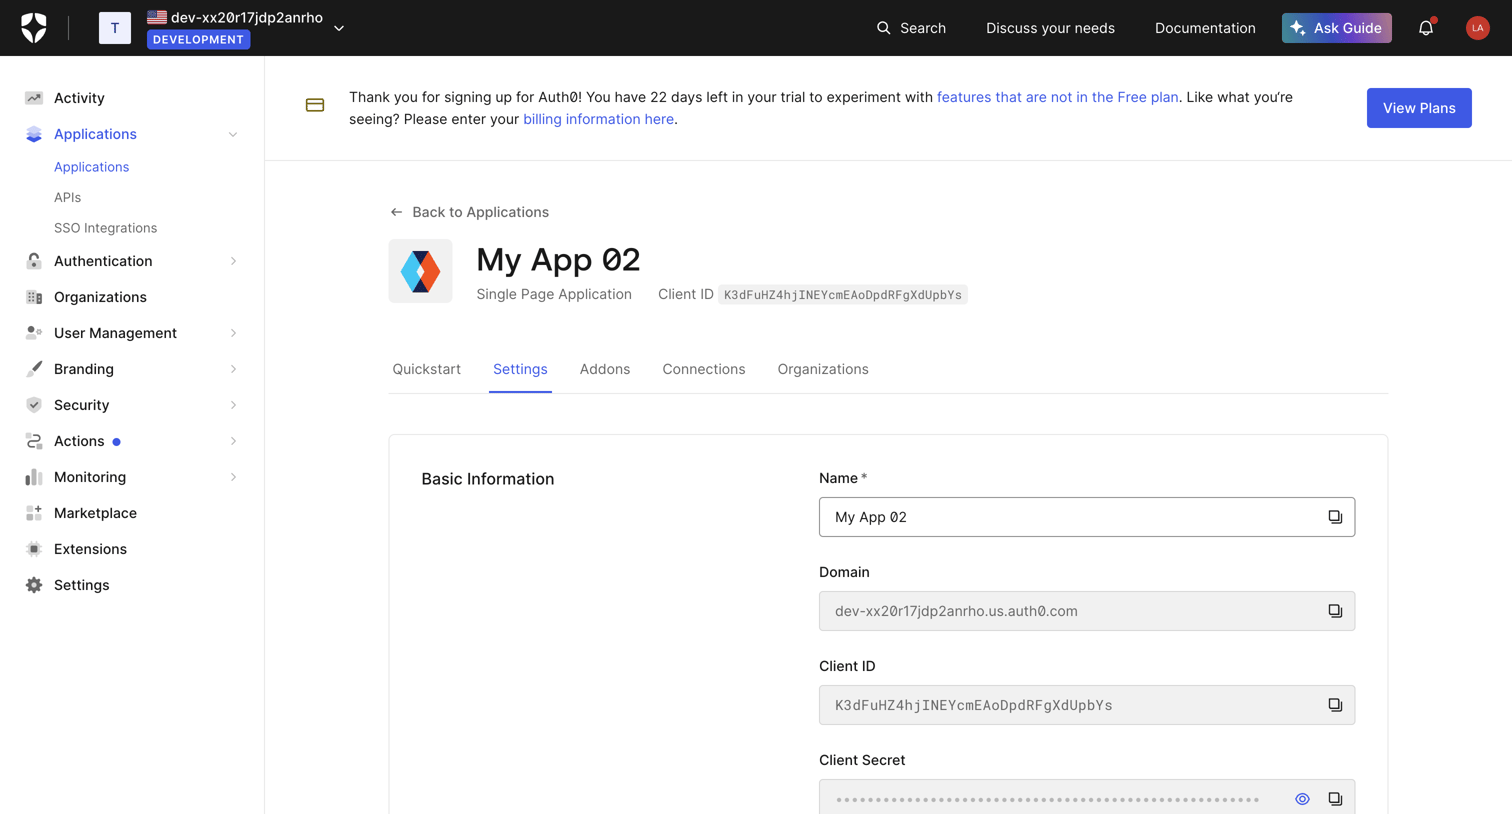The width and height of the screenshot is (1512, 814).
Task: Expand the Actions section chevron
Action: pos(233,441)
